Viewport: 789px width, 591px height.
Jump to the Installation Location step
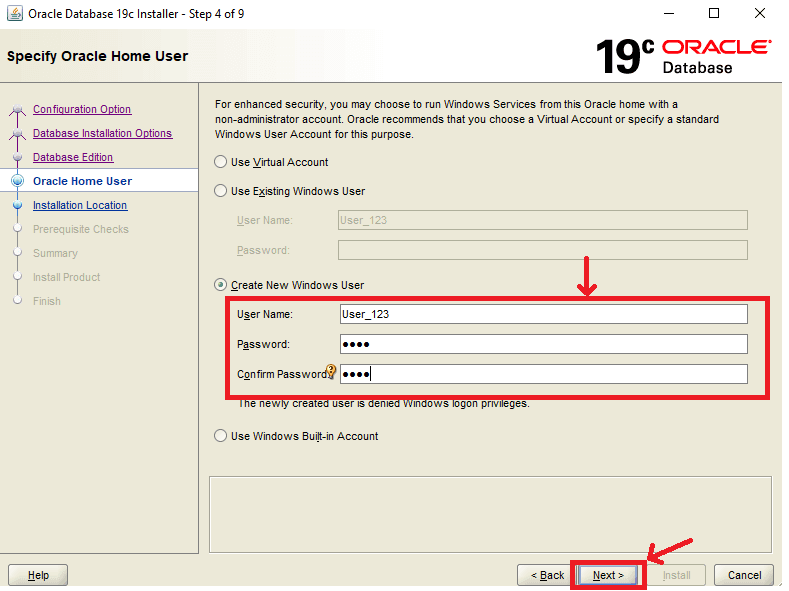(x=80, y=205)
